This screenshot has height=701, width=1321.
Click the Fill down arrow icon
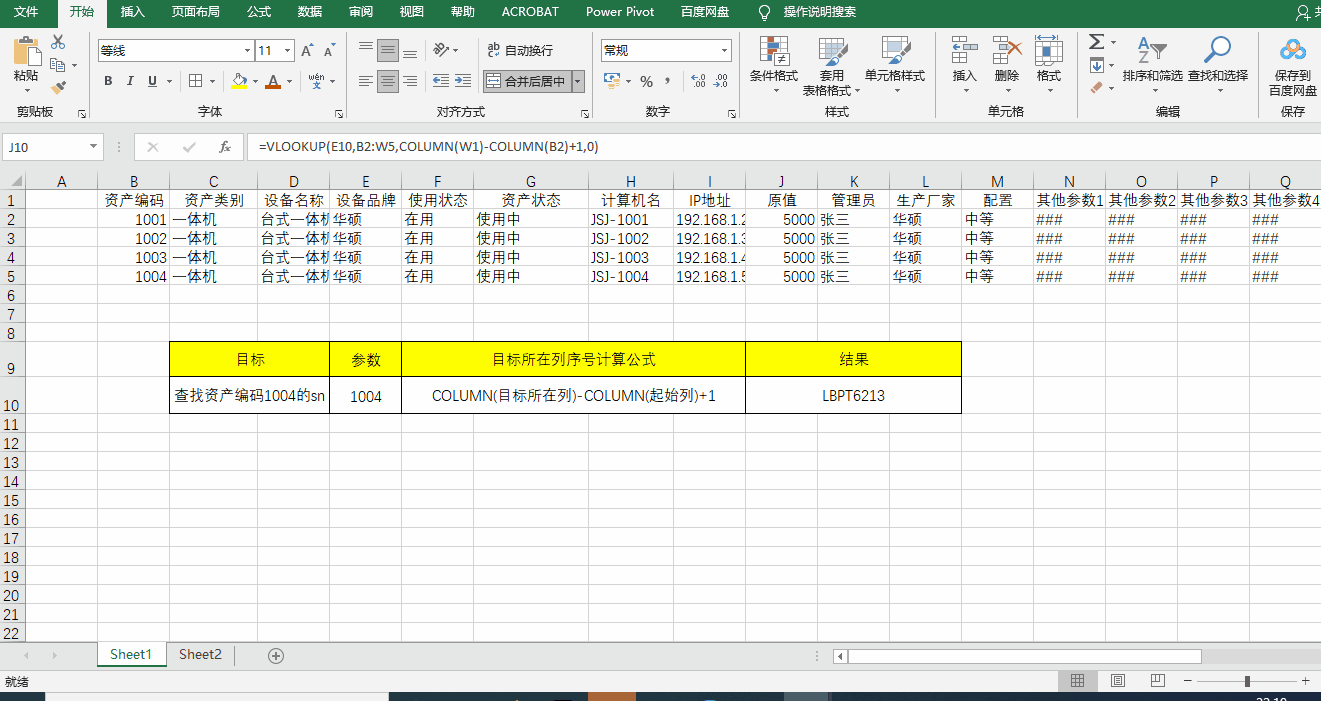coord(1096,65)
